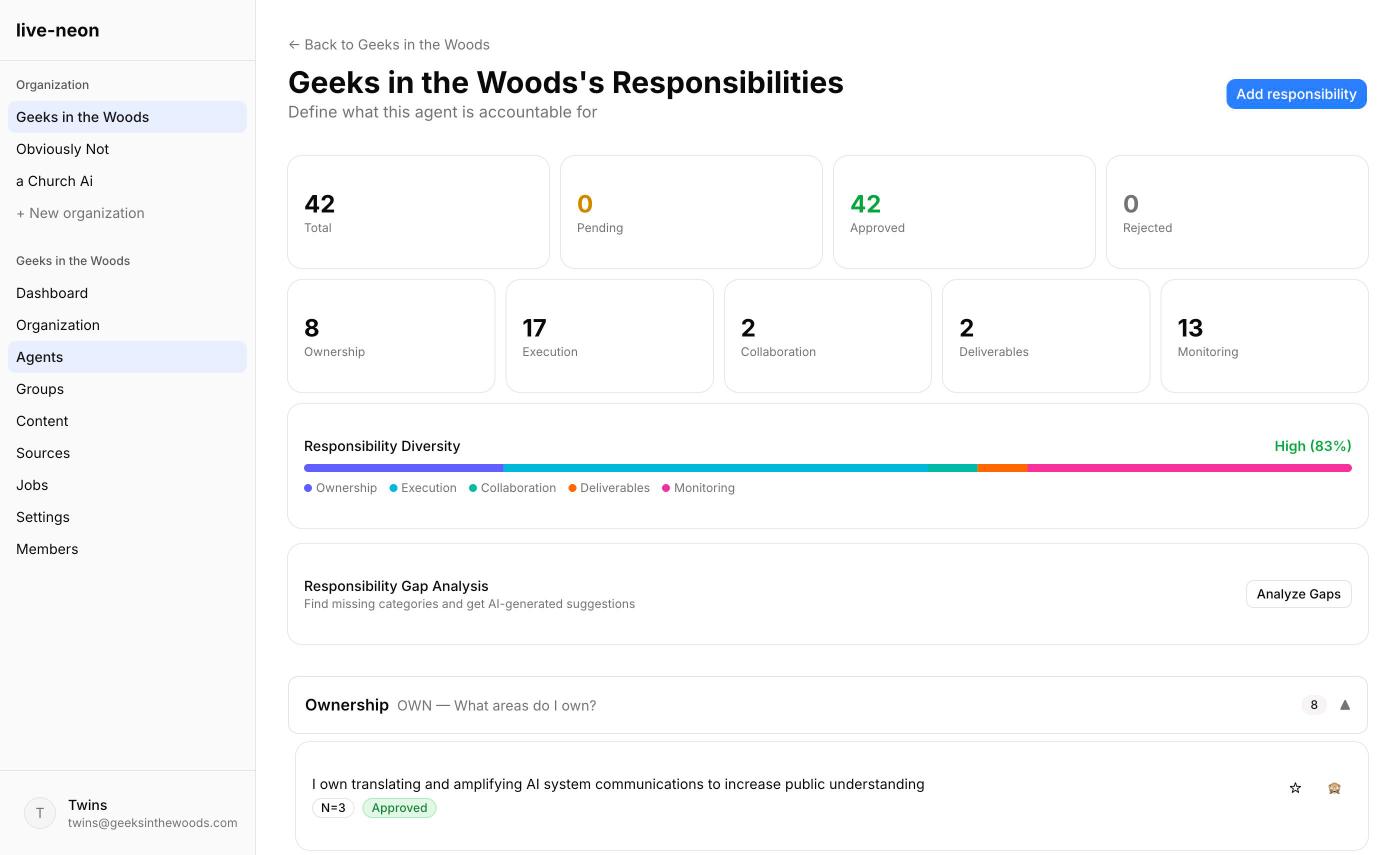Go back to Geeks in the Woods
Image resolution: width=1400 pixels, height=855 pixels.
[389, 44]
